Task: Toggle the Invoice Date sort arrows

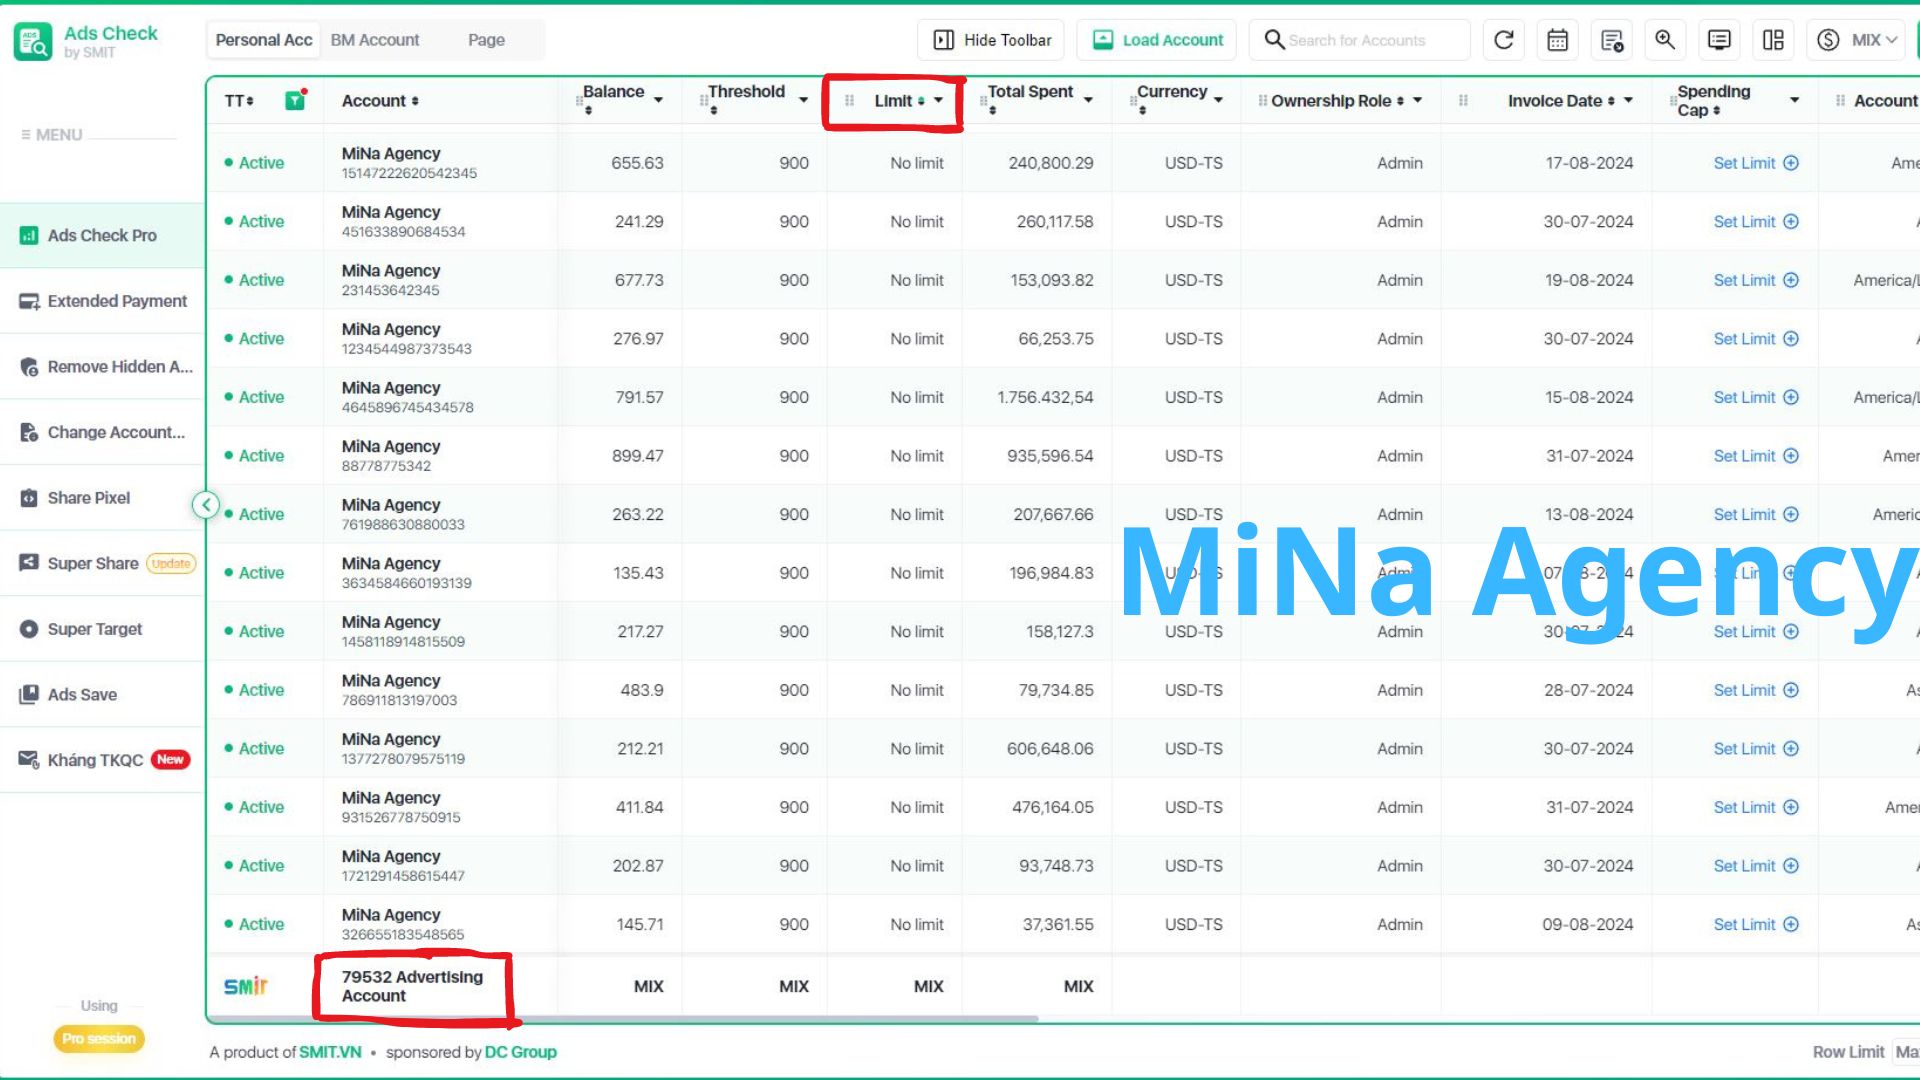Action: [1611, 101]
